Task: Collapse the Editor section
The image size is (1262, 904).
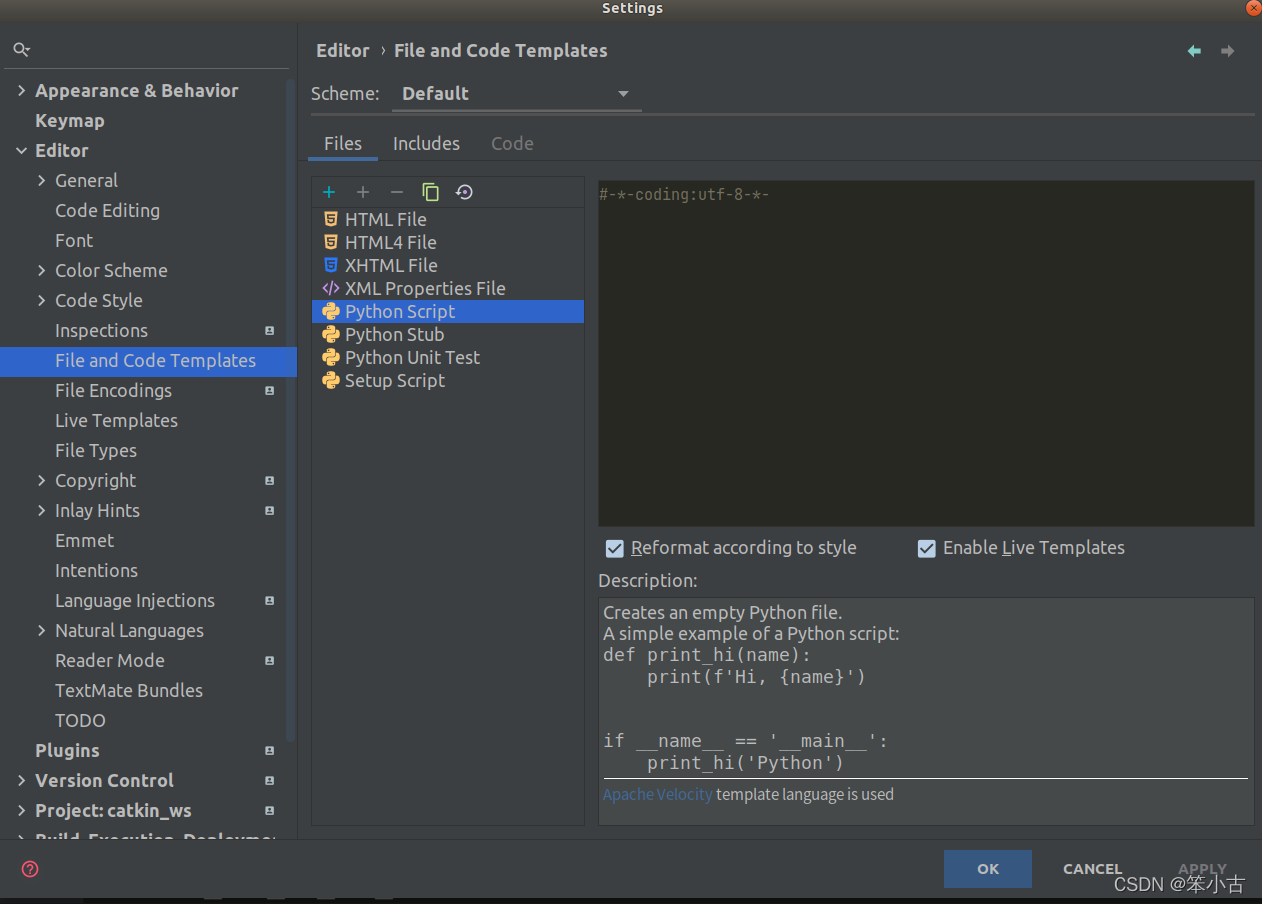Action: pyautogui.click(x=21, y=151)
